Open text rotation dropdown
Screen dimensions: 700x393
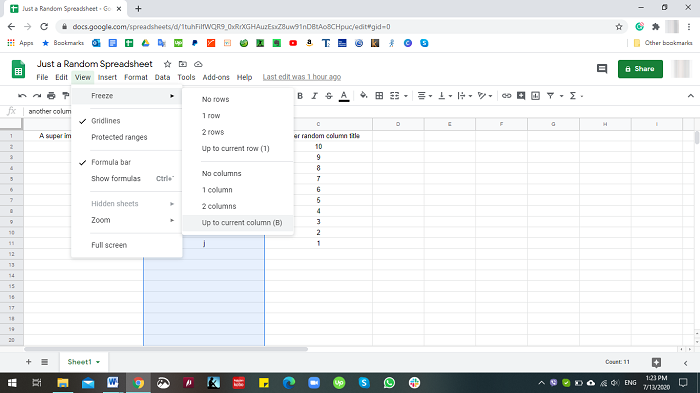click(485, 96)
